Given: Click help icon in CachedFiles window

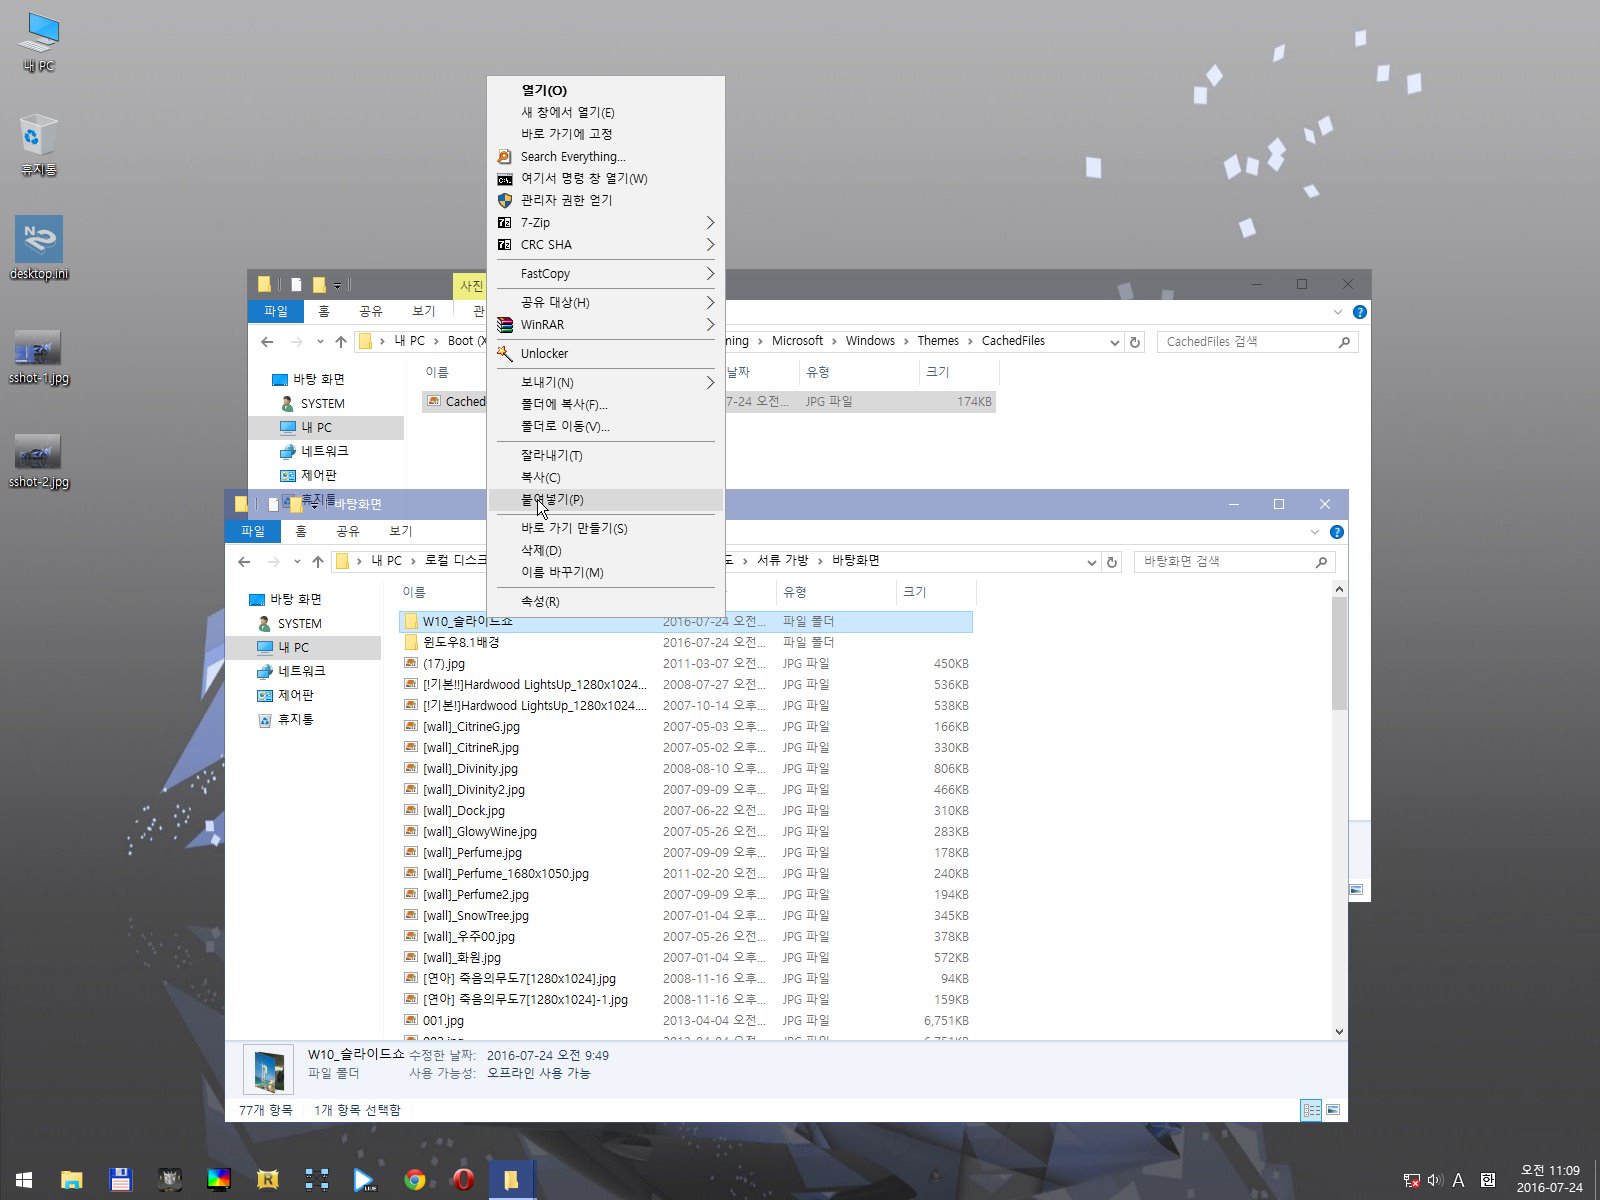Looking at the screenshot, I should point(1360,312).
